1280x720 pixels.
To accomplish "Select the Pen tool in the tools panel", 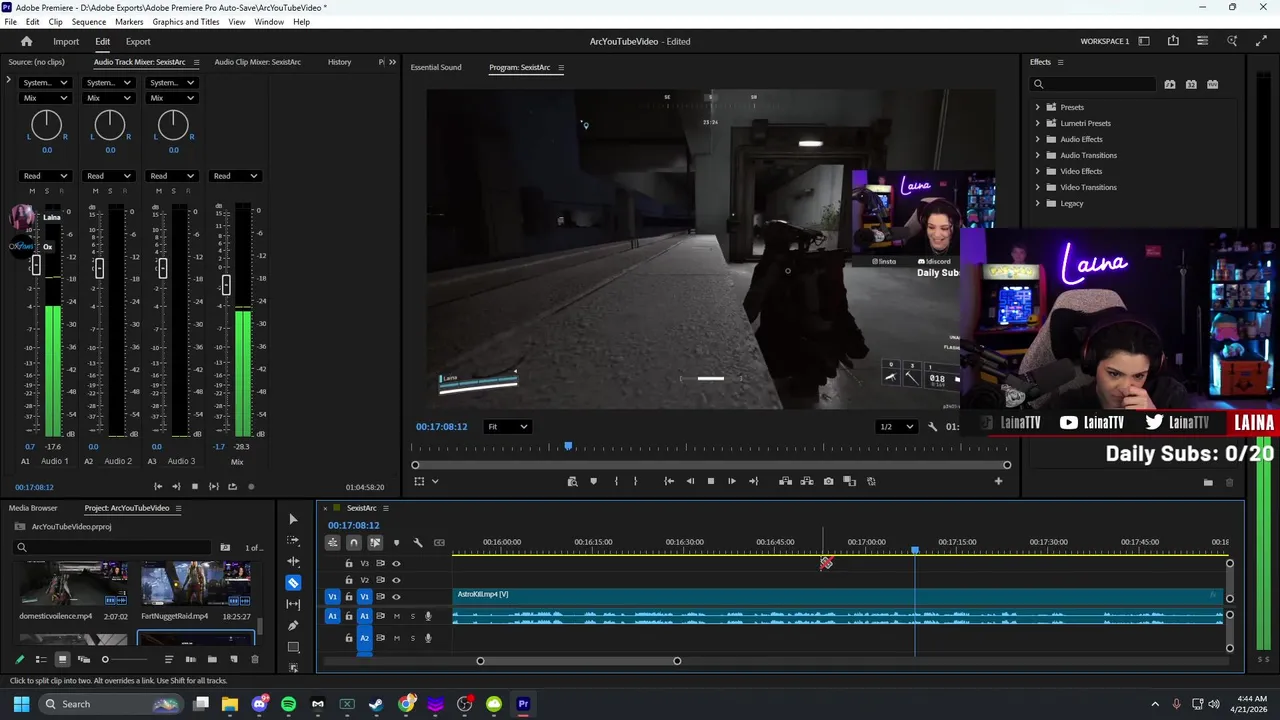I will pyautogui.click(x=293, y=625).
